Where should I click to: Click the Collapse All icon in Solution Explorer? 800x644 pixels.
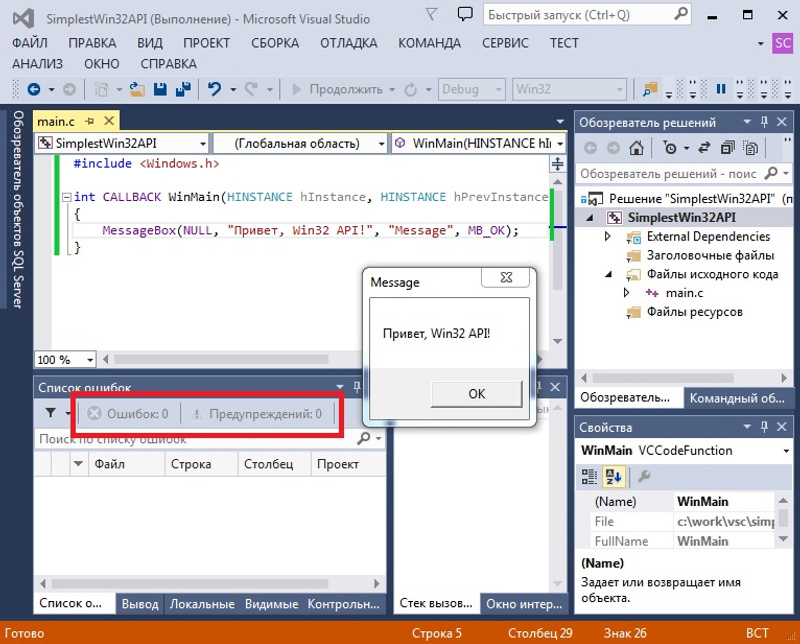coord(725,148)
